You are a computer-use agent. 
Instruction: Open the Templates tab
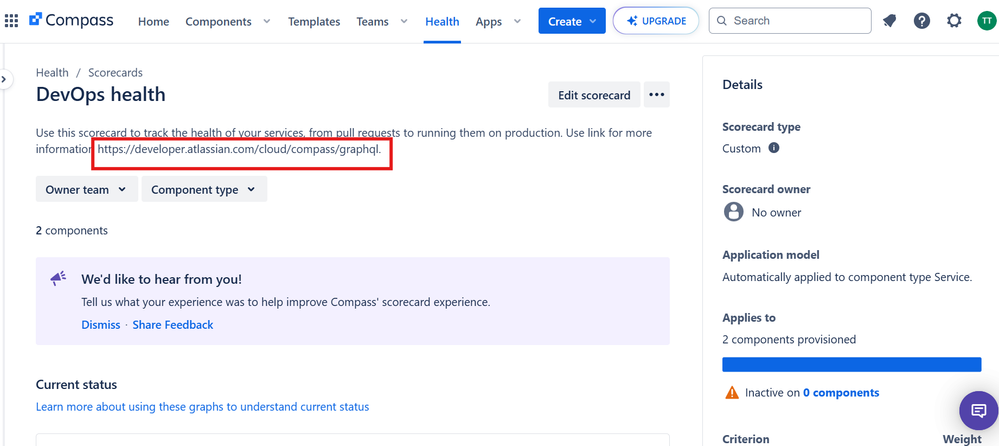pos(314,22)
